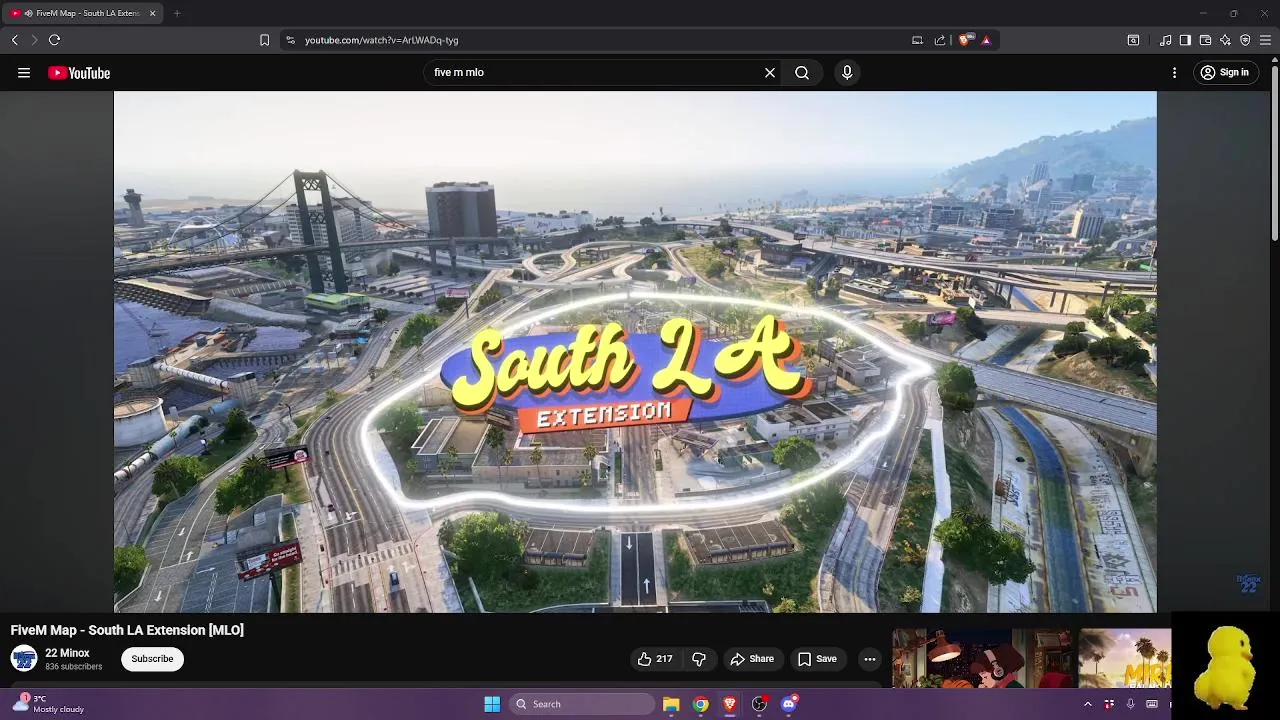Open Brave Shields lion icon
This screenshot has height=720, width=1280.
[x=964, y=40]
